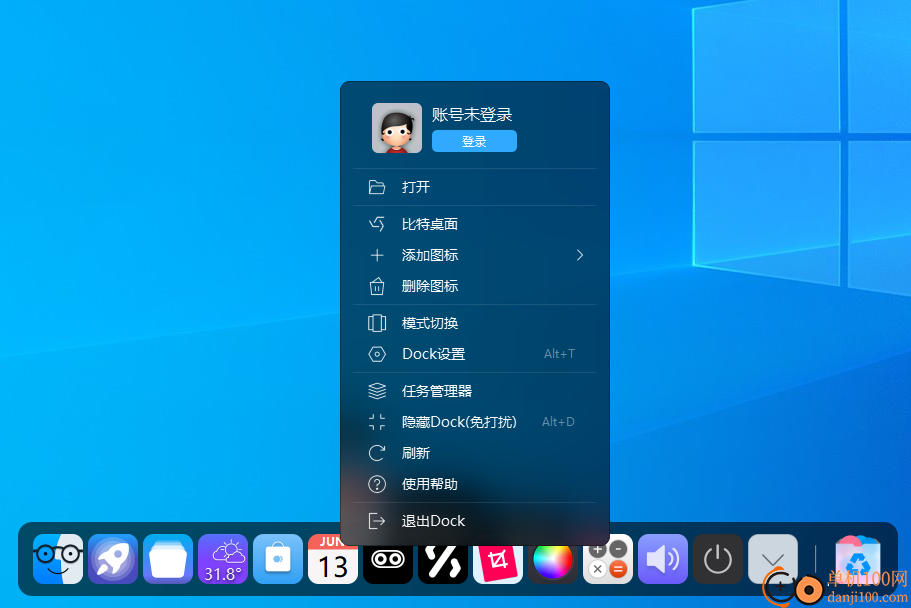Choose 比特桌面 menu entry
Viewport: 911px width, 608px height.
click(475, 224)
